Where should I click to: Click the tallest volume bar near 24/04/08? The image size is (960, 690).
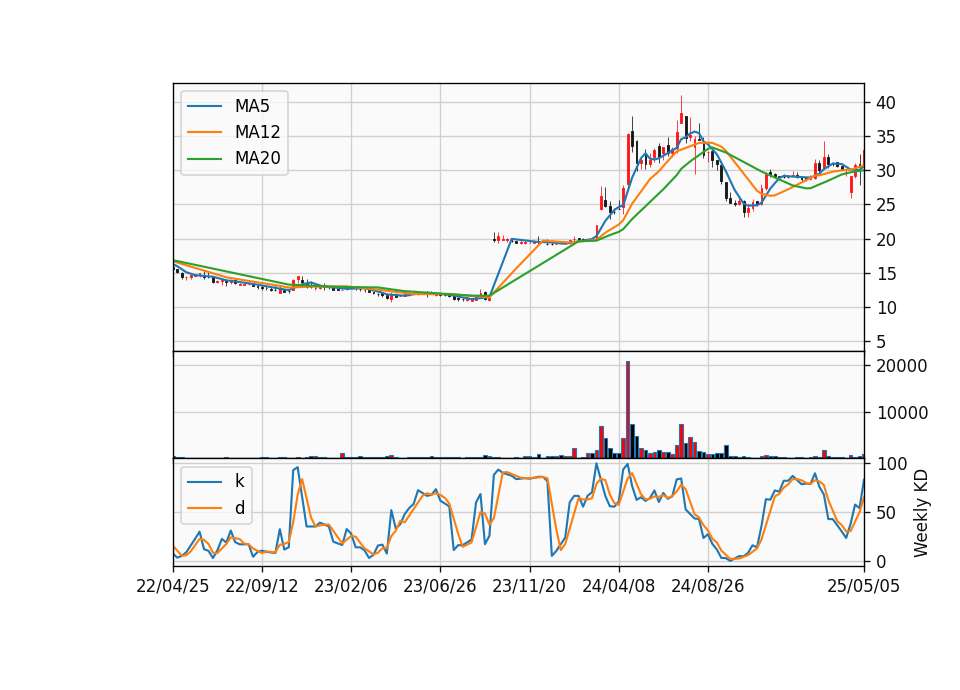[628, 410]
